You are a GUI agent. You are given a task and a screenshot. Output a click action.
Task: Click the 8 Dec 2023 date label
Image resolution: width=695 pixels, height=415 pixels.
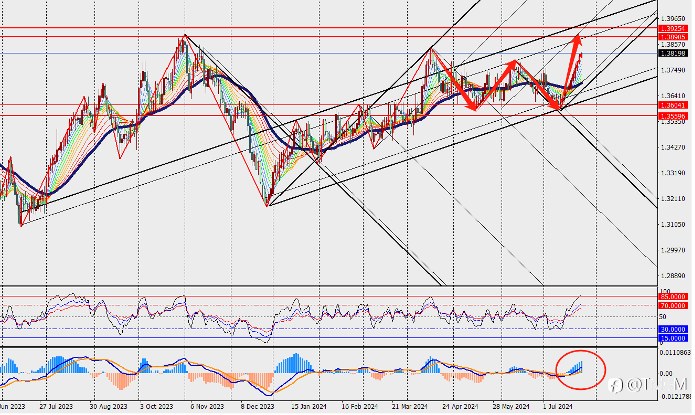(x=258, y=406)
